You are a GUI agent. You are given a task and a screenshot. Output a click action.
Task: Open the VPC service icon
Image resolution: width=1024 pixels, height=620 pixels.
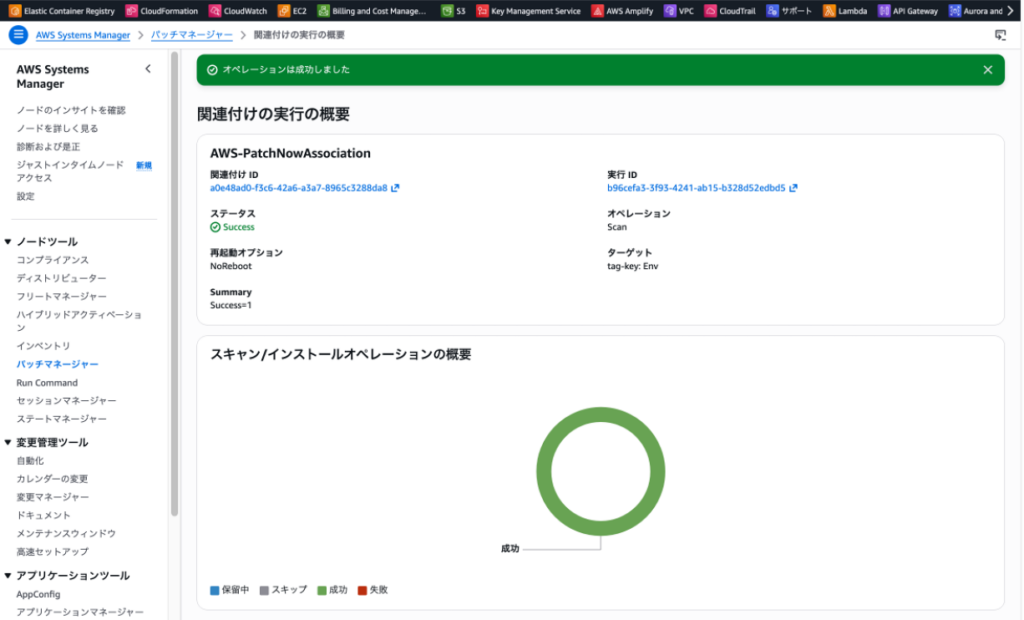(669, 10)
